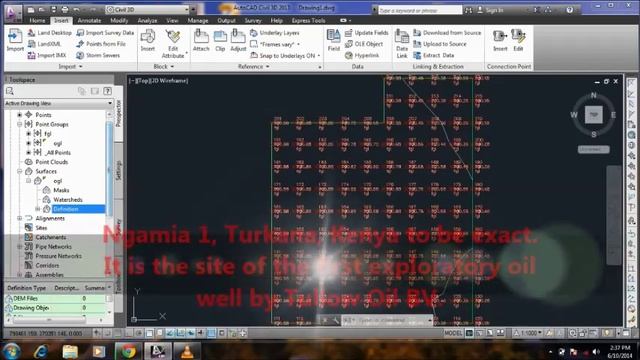Insert an OLE Object
Image resolution: width=640 pixels, height=360 pixels.
coord(364,44)
